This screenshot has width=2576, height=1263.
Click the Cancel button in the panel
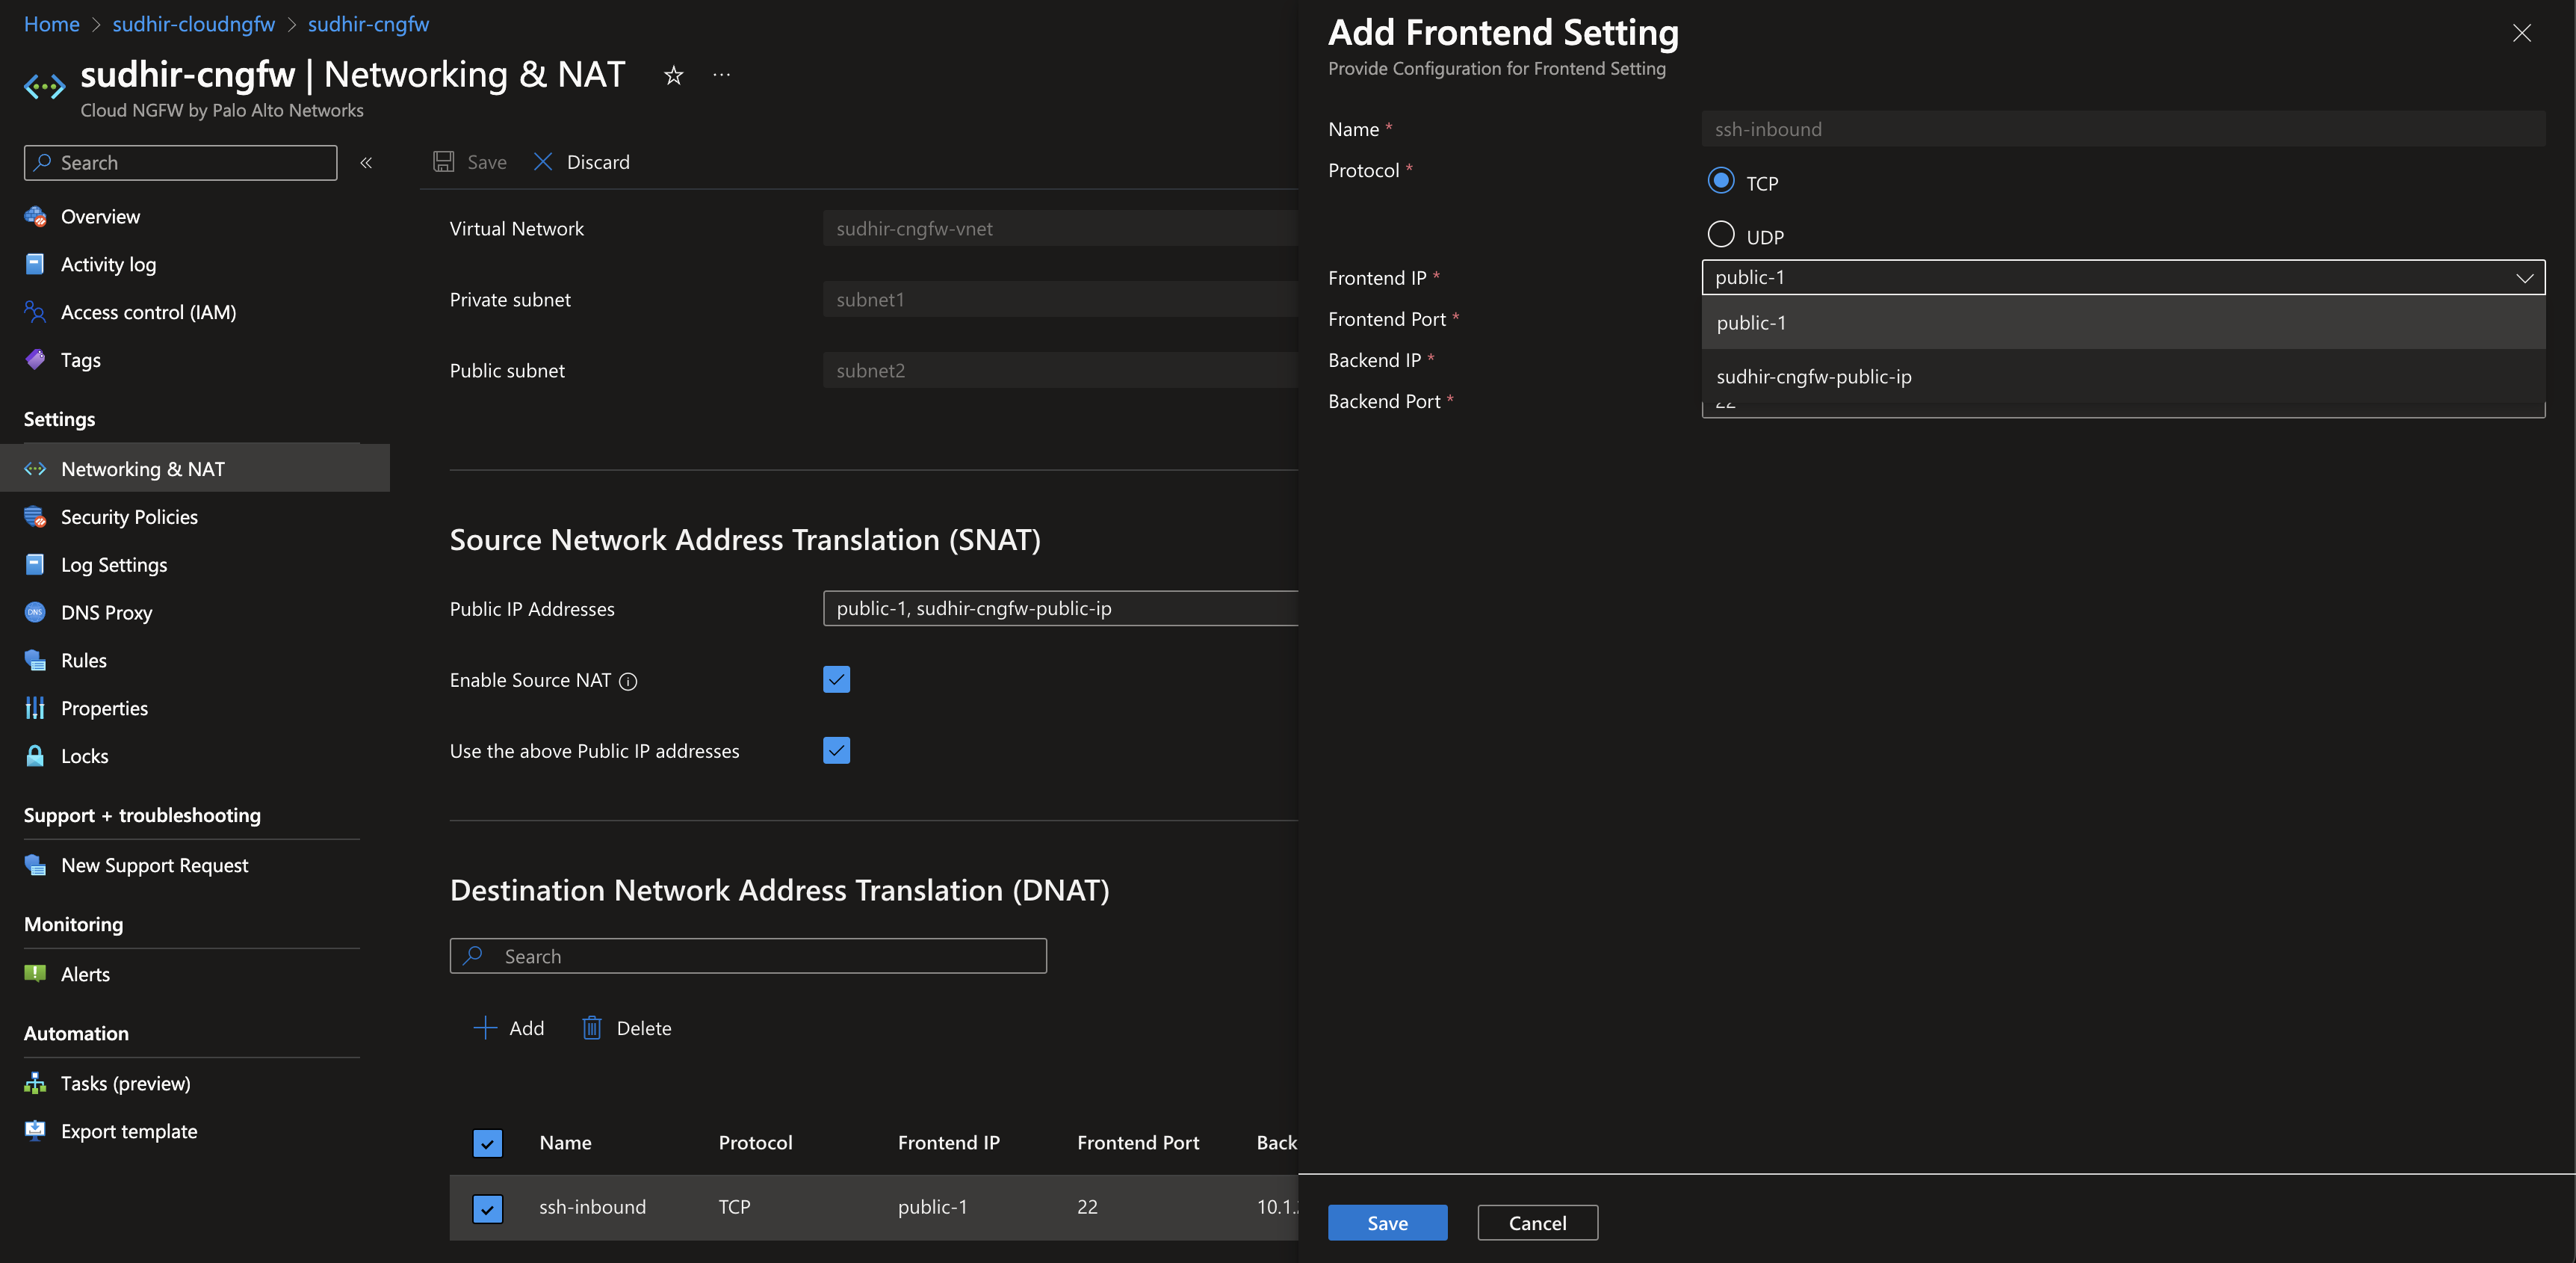pyautogui.click(x=1537, y=1222)
